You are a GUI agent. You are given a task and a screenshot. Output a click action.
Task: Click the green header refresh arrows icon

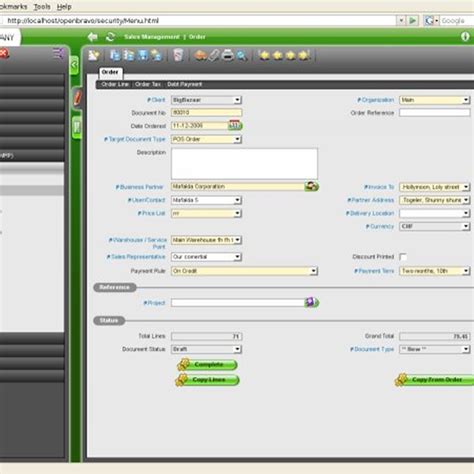coord(110,37)
